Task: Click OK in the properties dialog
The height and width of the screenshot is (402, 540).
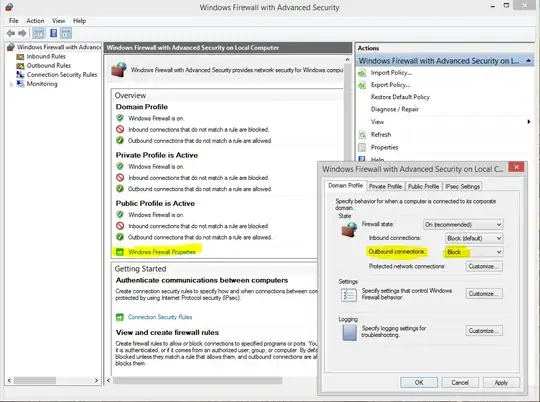Action: 419,382
